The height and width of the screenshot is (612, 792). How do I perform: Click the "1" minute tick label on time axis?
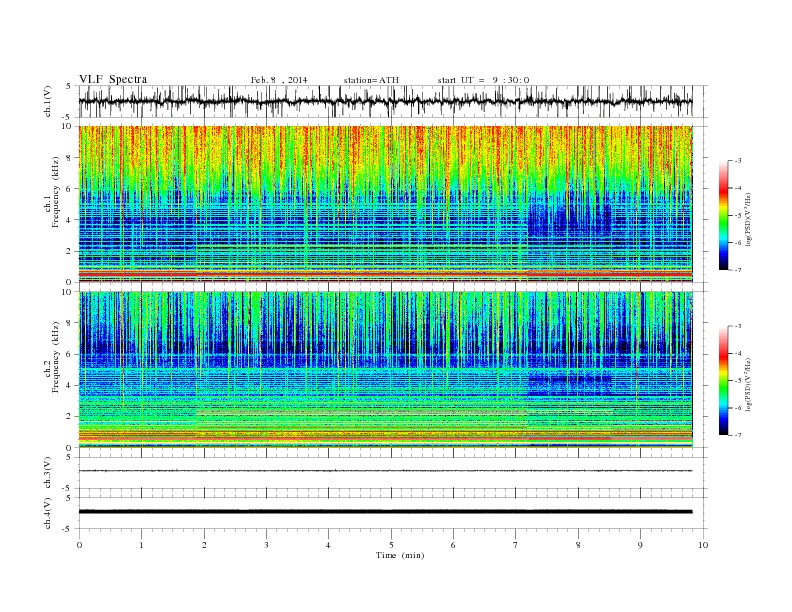141,545
